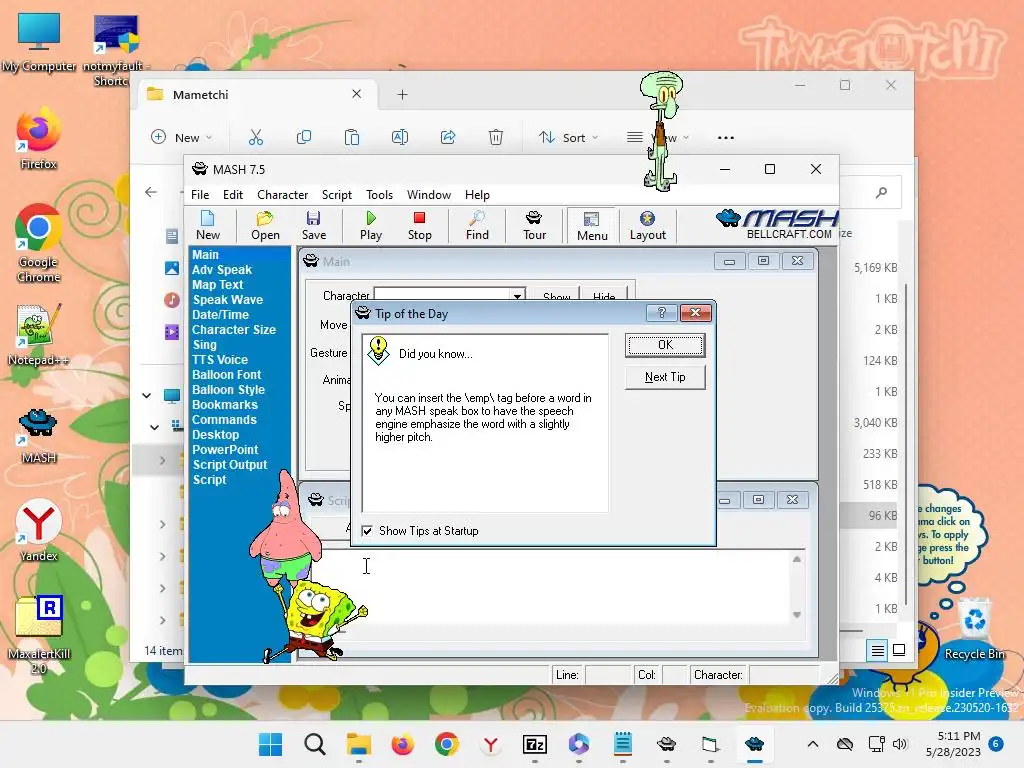Select TTS Voice in the side menu
The width and height of the screenshot is (1024, 768).
click(x=219, y=360)
